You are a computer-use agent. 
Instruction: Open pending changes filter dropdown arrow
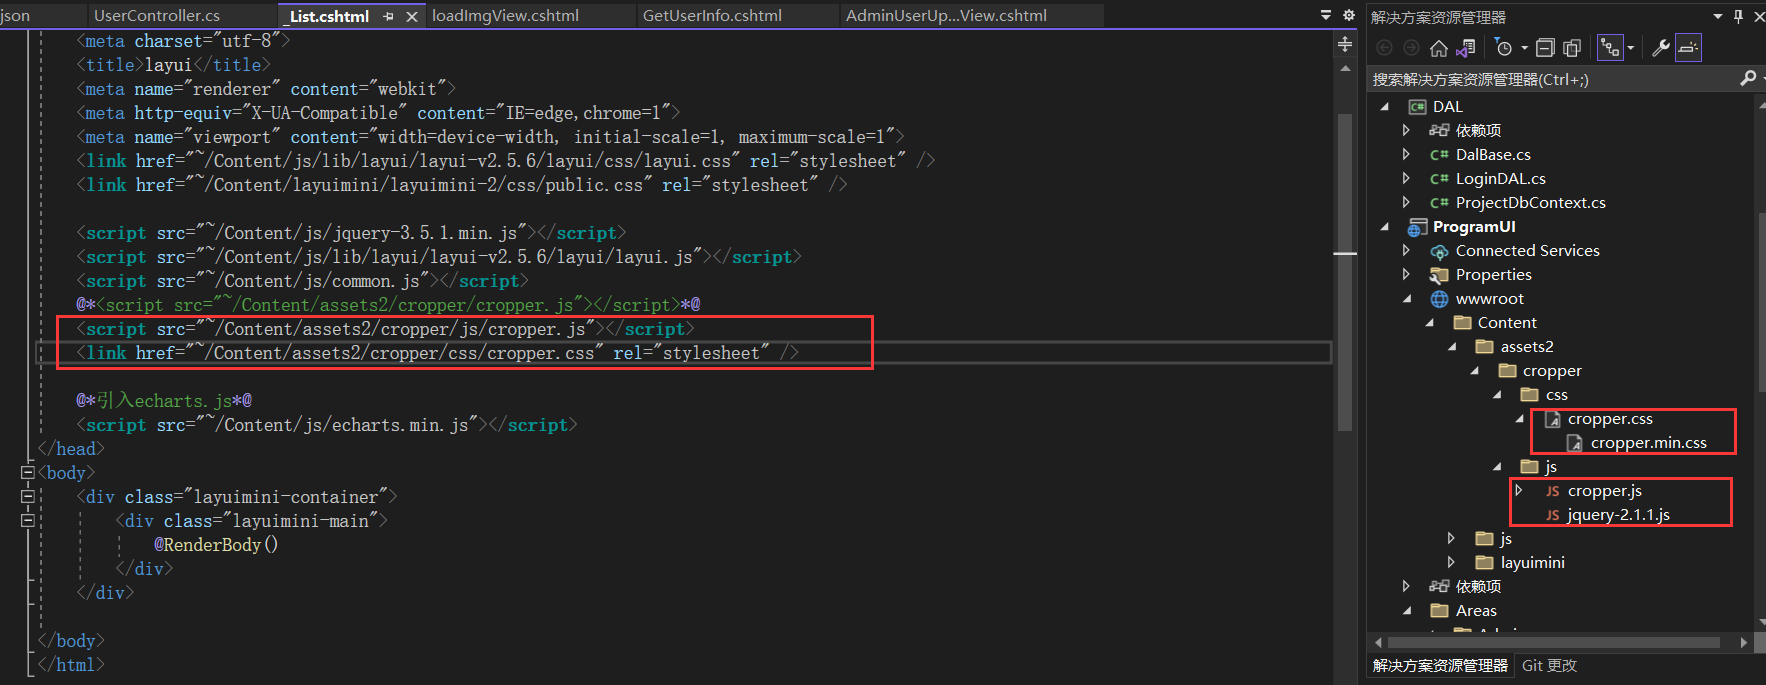point(1524,48)
